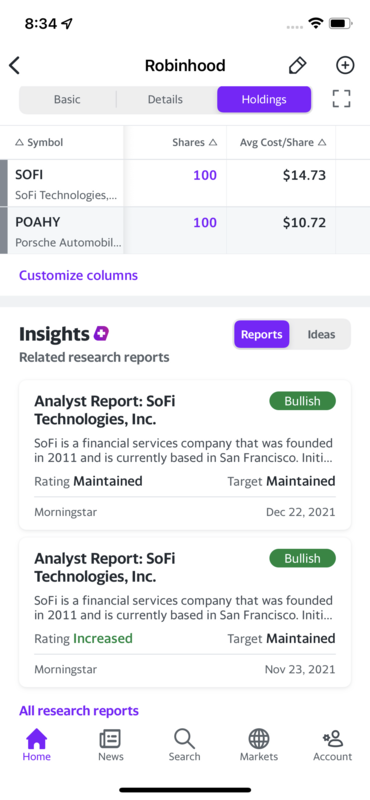Sort by Shares column triangle
Screen dimensions: 370x800
(213, 143)
